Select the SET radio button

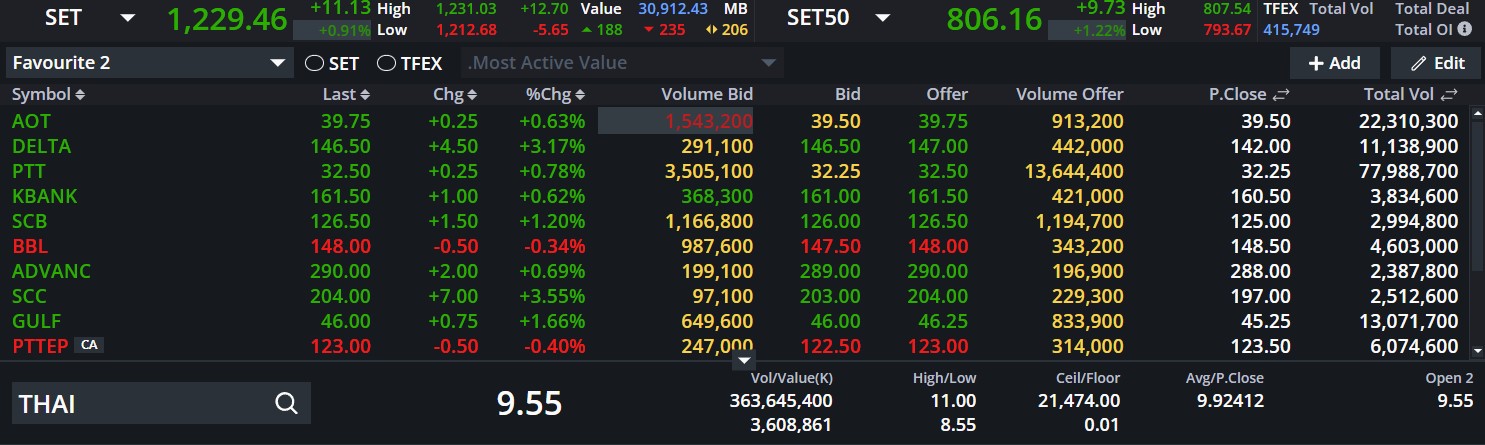[314, 64]
